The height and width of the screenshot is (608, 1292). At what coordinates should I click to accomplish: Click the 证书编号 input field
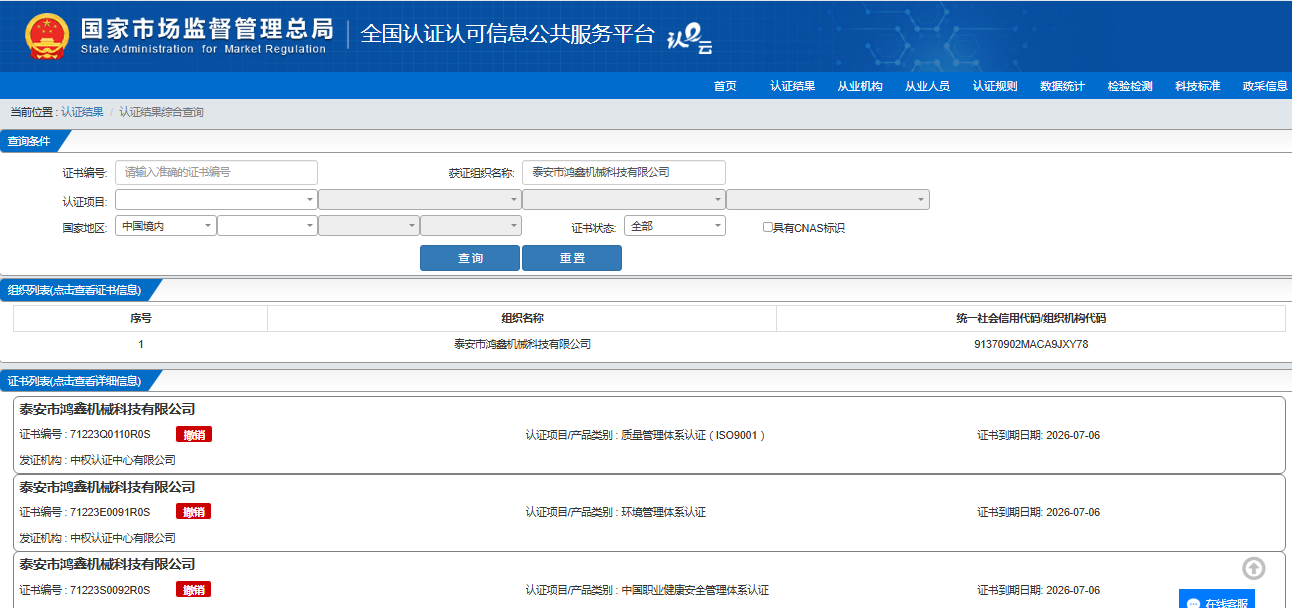(x=216, y=172)
